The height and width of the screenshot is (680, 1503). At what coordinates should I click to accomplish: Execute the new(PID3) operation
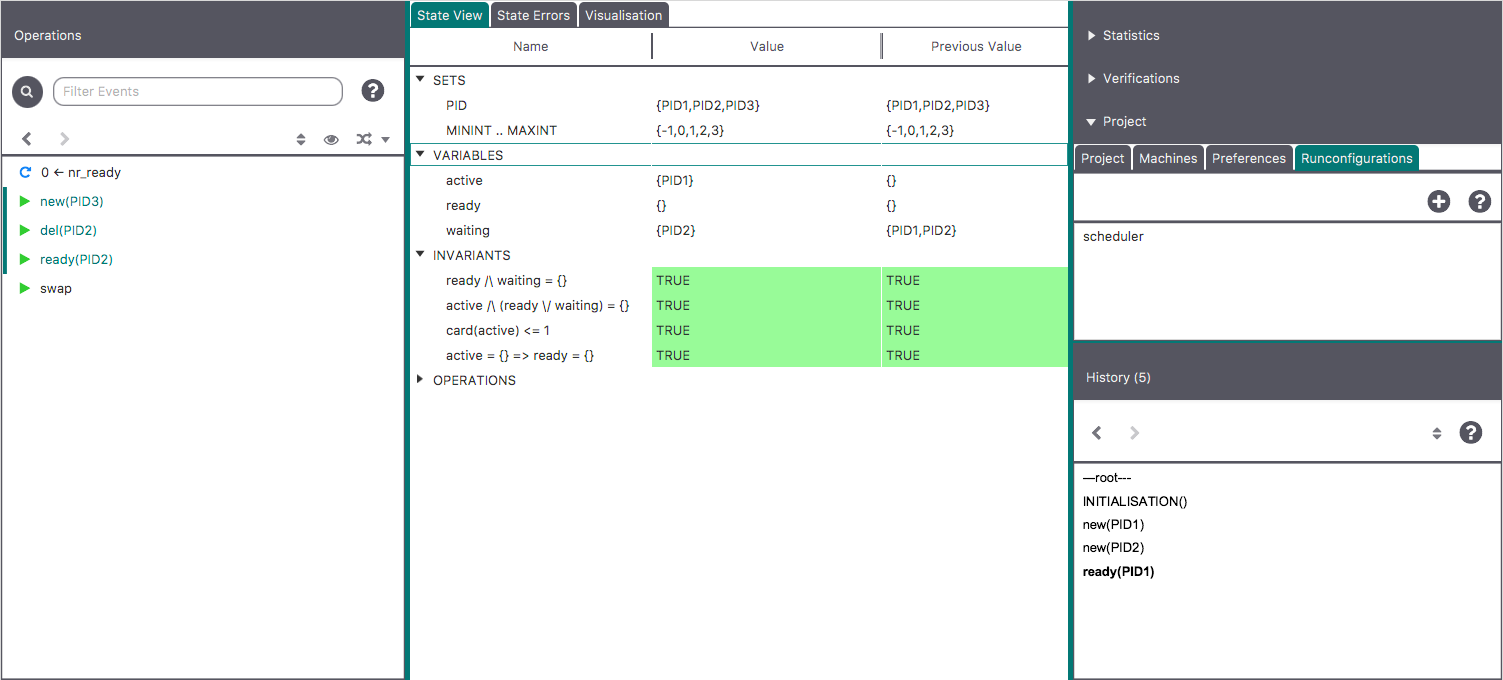pos(71,202)
